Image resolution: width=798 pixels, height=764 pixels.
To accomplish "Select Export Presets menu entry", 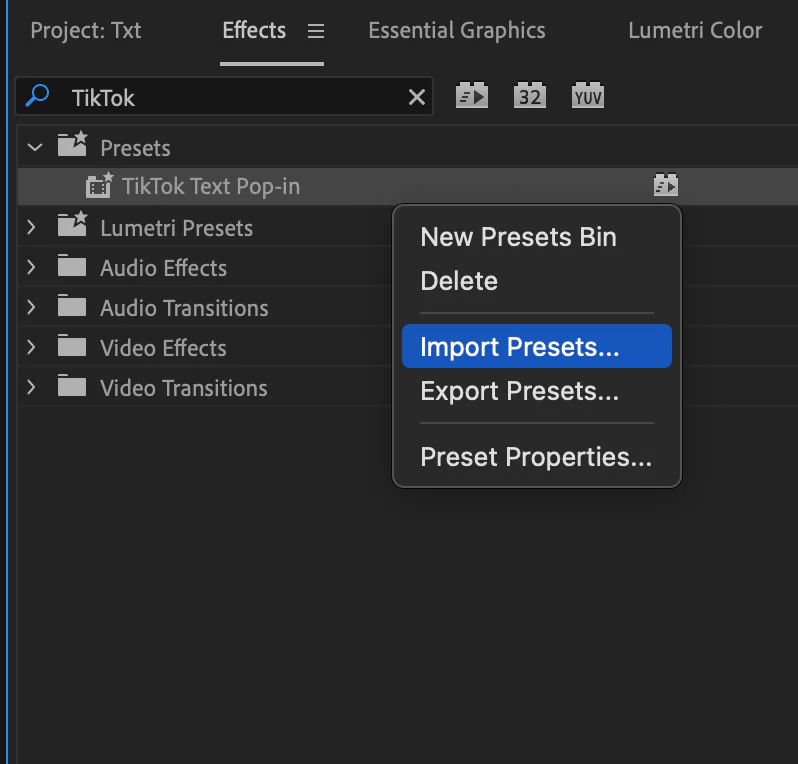I will click(x=519, y=391).
